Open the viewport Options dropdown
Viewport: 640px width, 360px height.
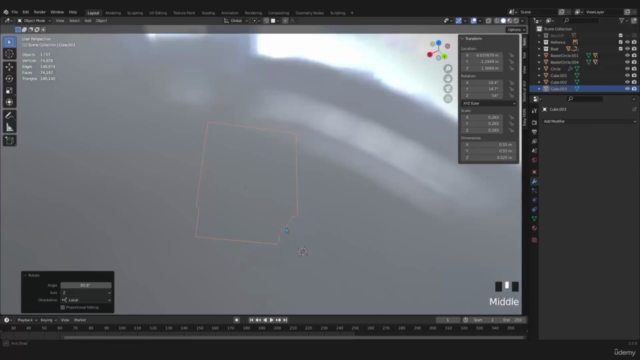(x=516, y=30)
